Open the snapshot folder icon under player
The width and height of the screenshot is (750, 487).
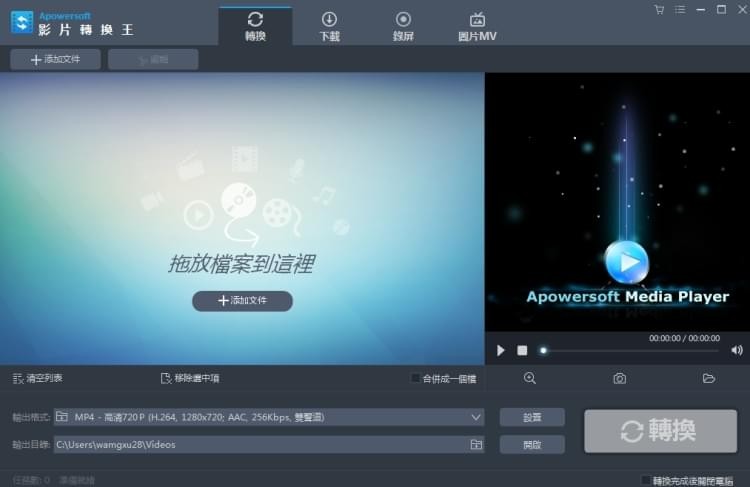point(709,378)
